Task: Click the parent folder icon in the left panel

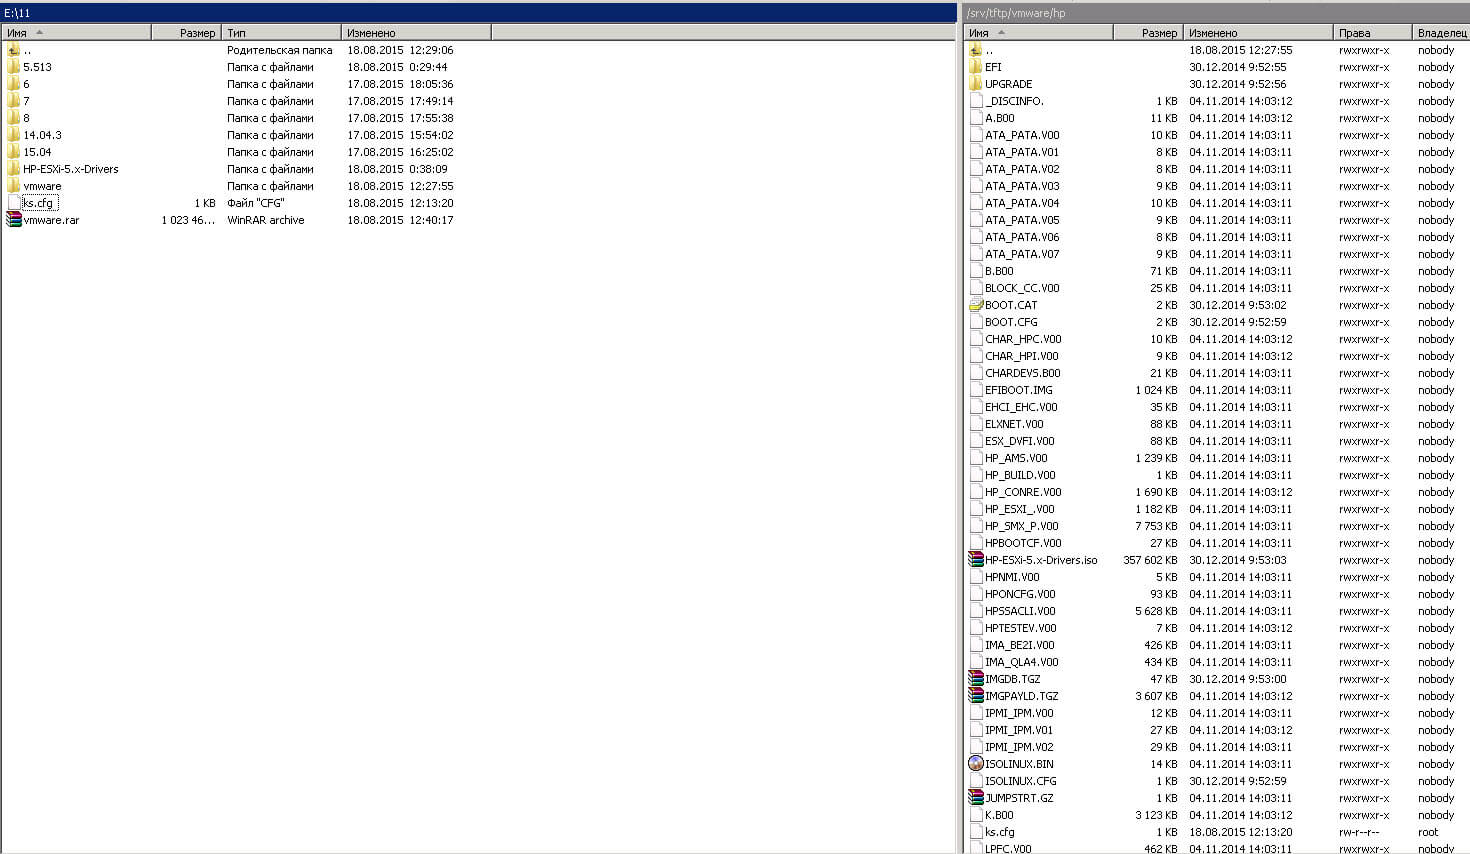Action: pos(13,50)
